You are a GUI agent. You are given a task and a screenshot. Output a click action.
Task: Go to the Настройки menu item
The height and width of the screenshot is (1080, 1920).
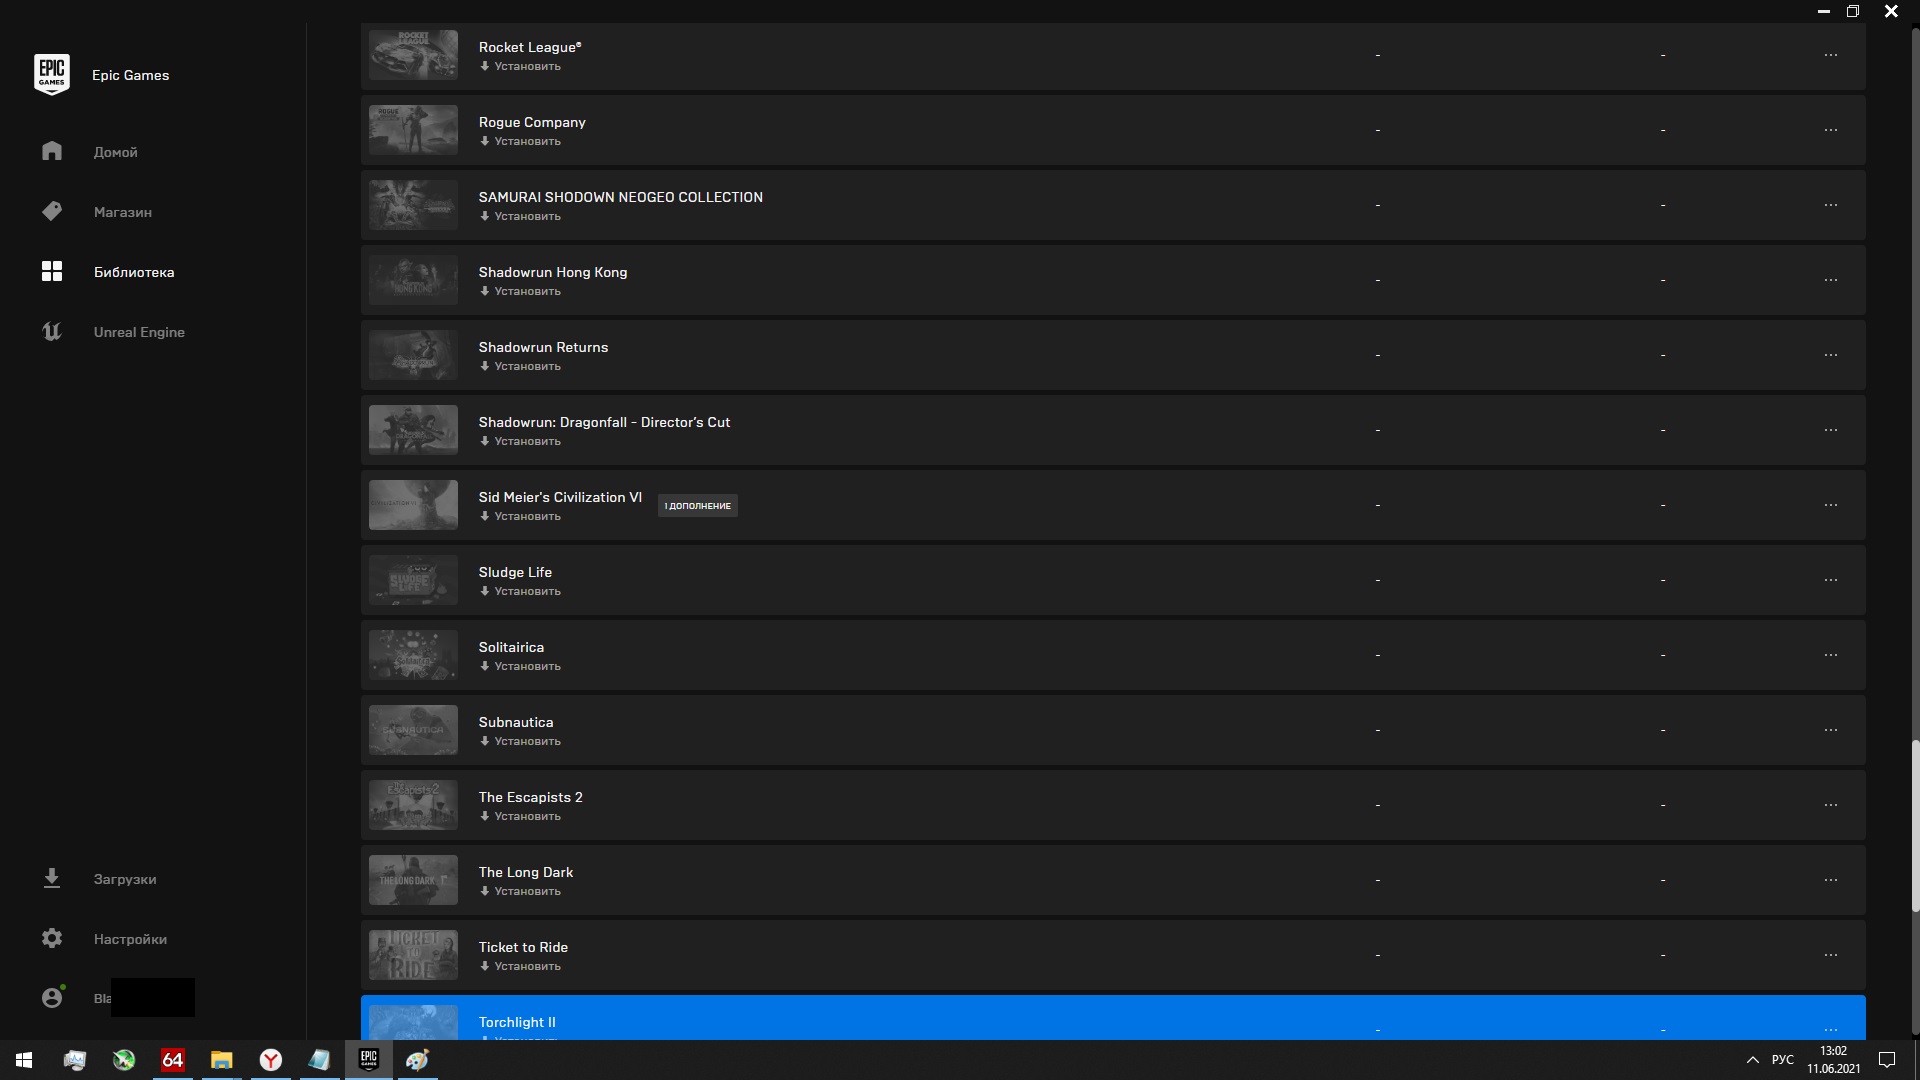point(130,939)
